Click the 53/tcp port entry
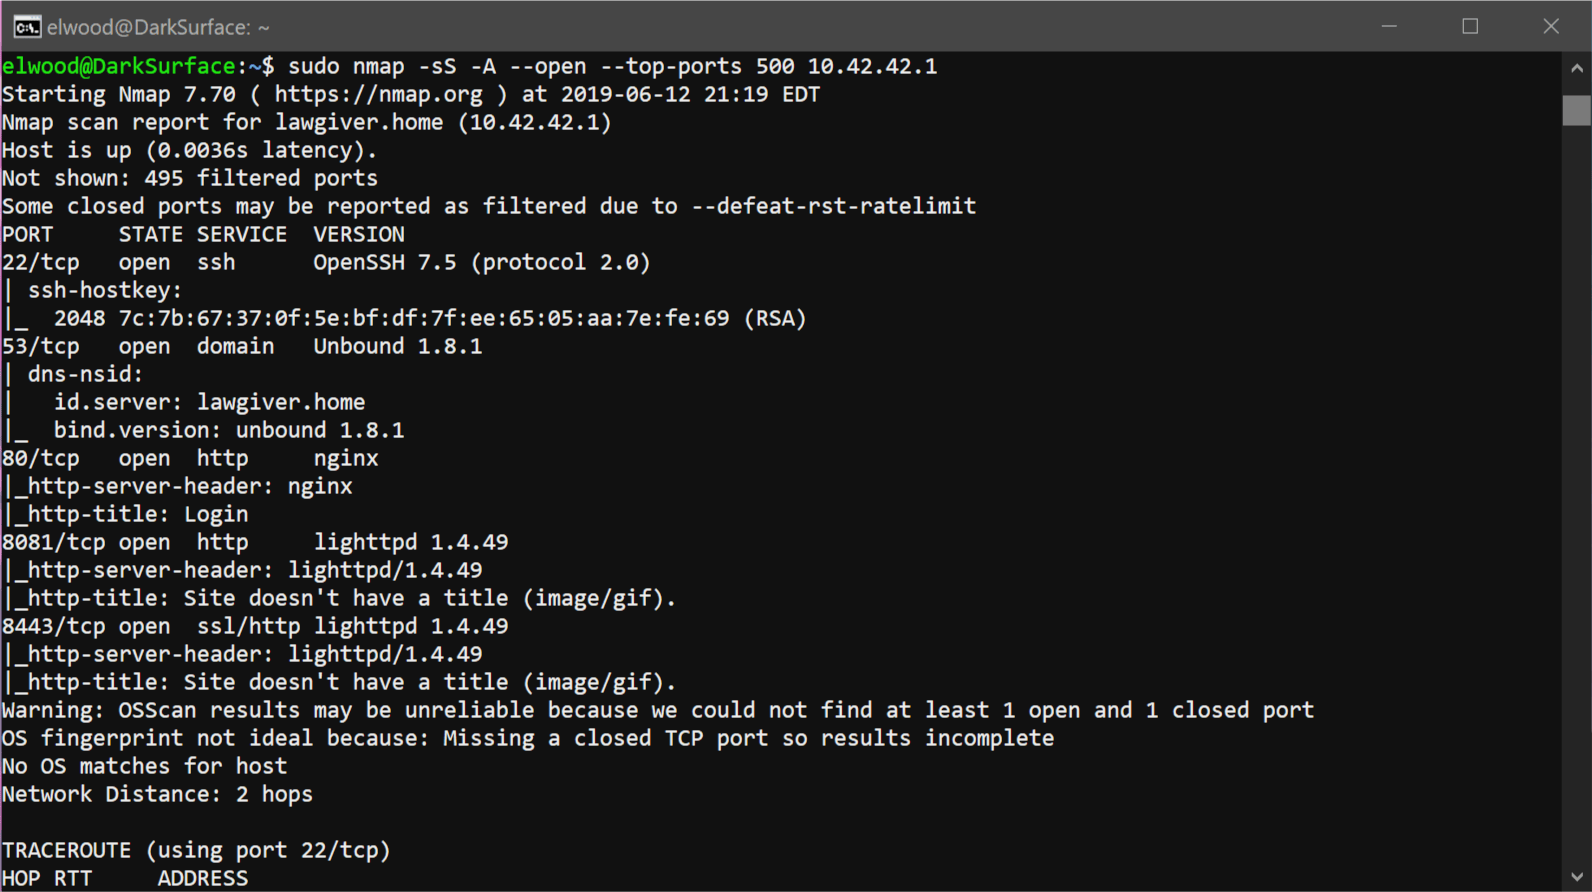This screenshot has width=1592, height=892. pyautogui.click(x=41, y=346)
